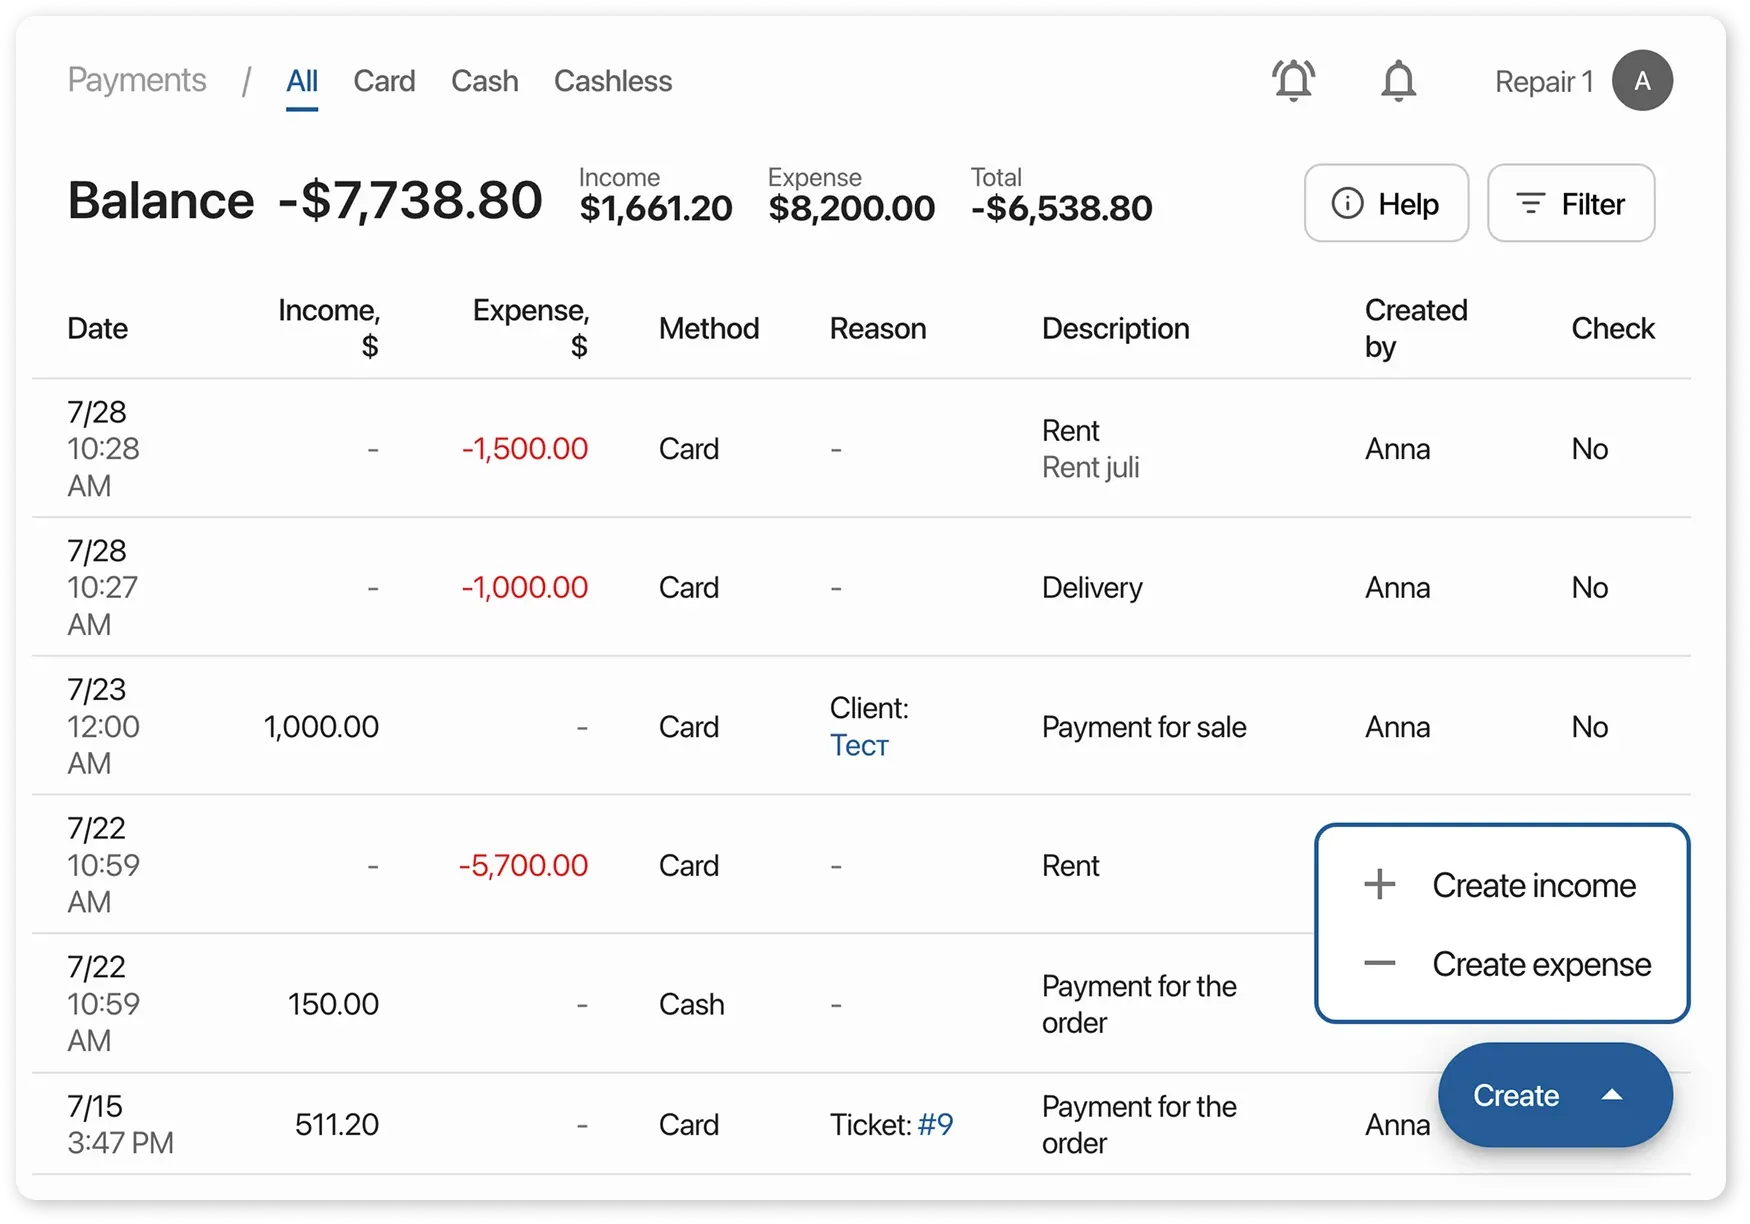Select the All tab
Image resolution: width=1750 pixels, height=1224 pixels.
(302, 81)
